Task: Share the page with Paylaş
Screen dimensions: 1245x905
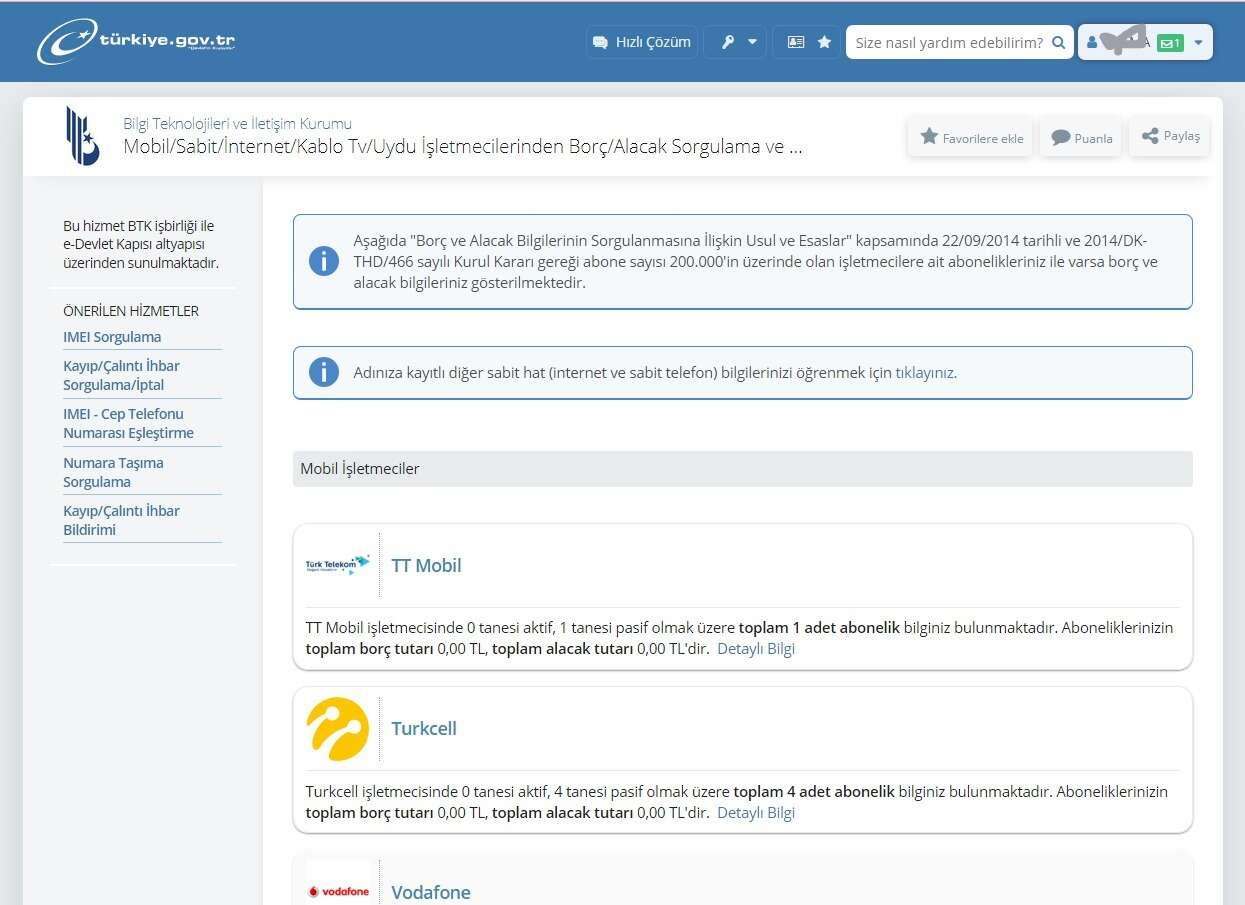Action: (1169, 136)
